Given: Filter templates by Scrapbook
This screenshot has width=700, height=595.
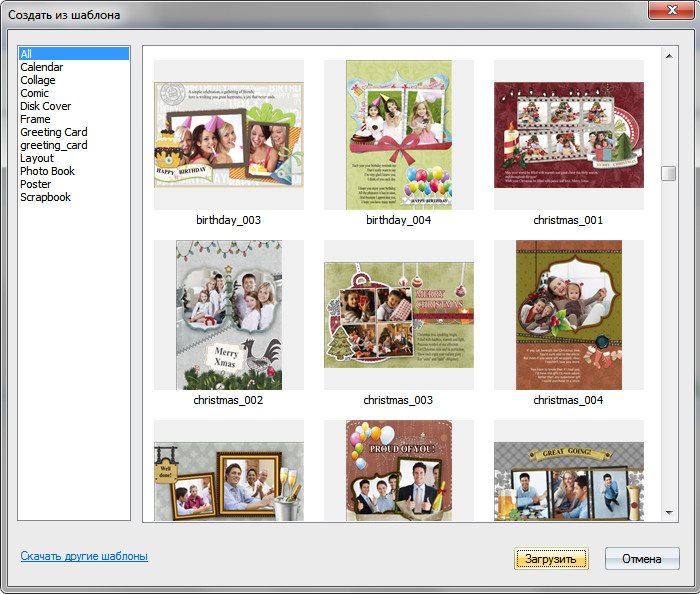Looking at the screenshot, I should pyautogui.click(x=46, y=197).
